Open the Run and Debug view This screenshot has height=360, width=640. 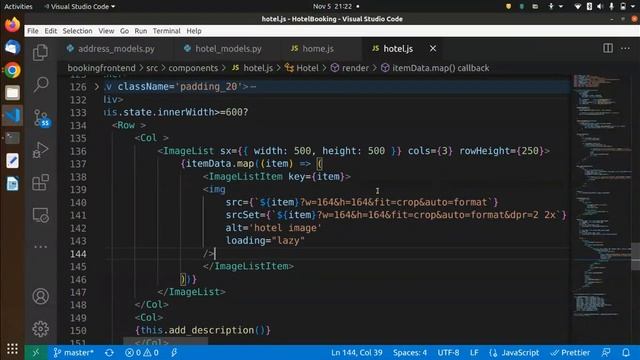coord(40,150)
